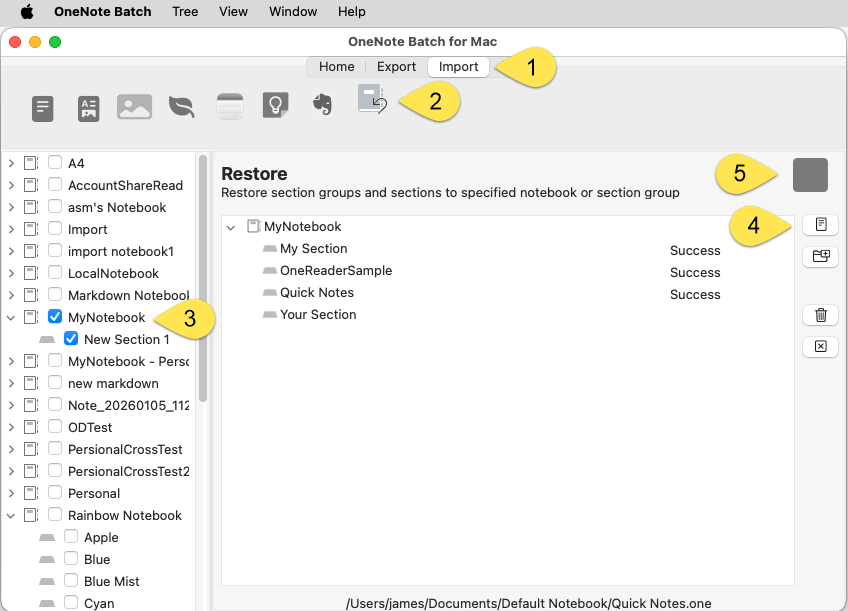This screenshot has width=848, height=611.
Task: Select the image import toolbar icon
Action: [134, 107]
